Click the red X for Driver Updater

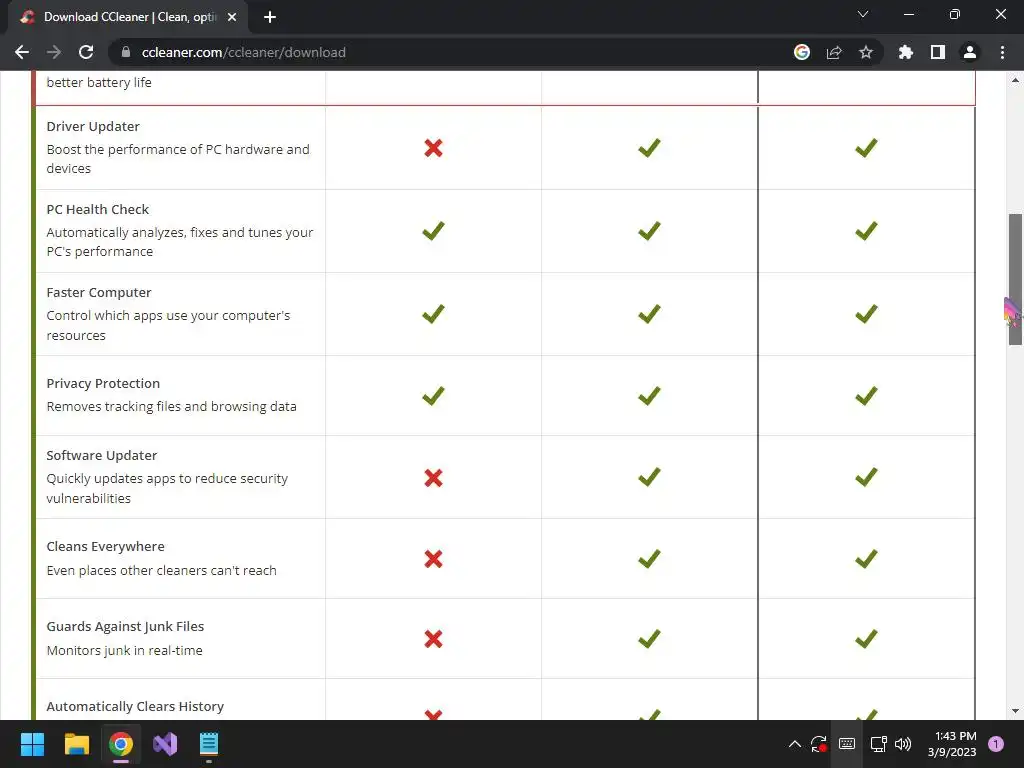point(434,148)
